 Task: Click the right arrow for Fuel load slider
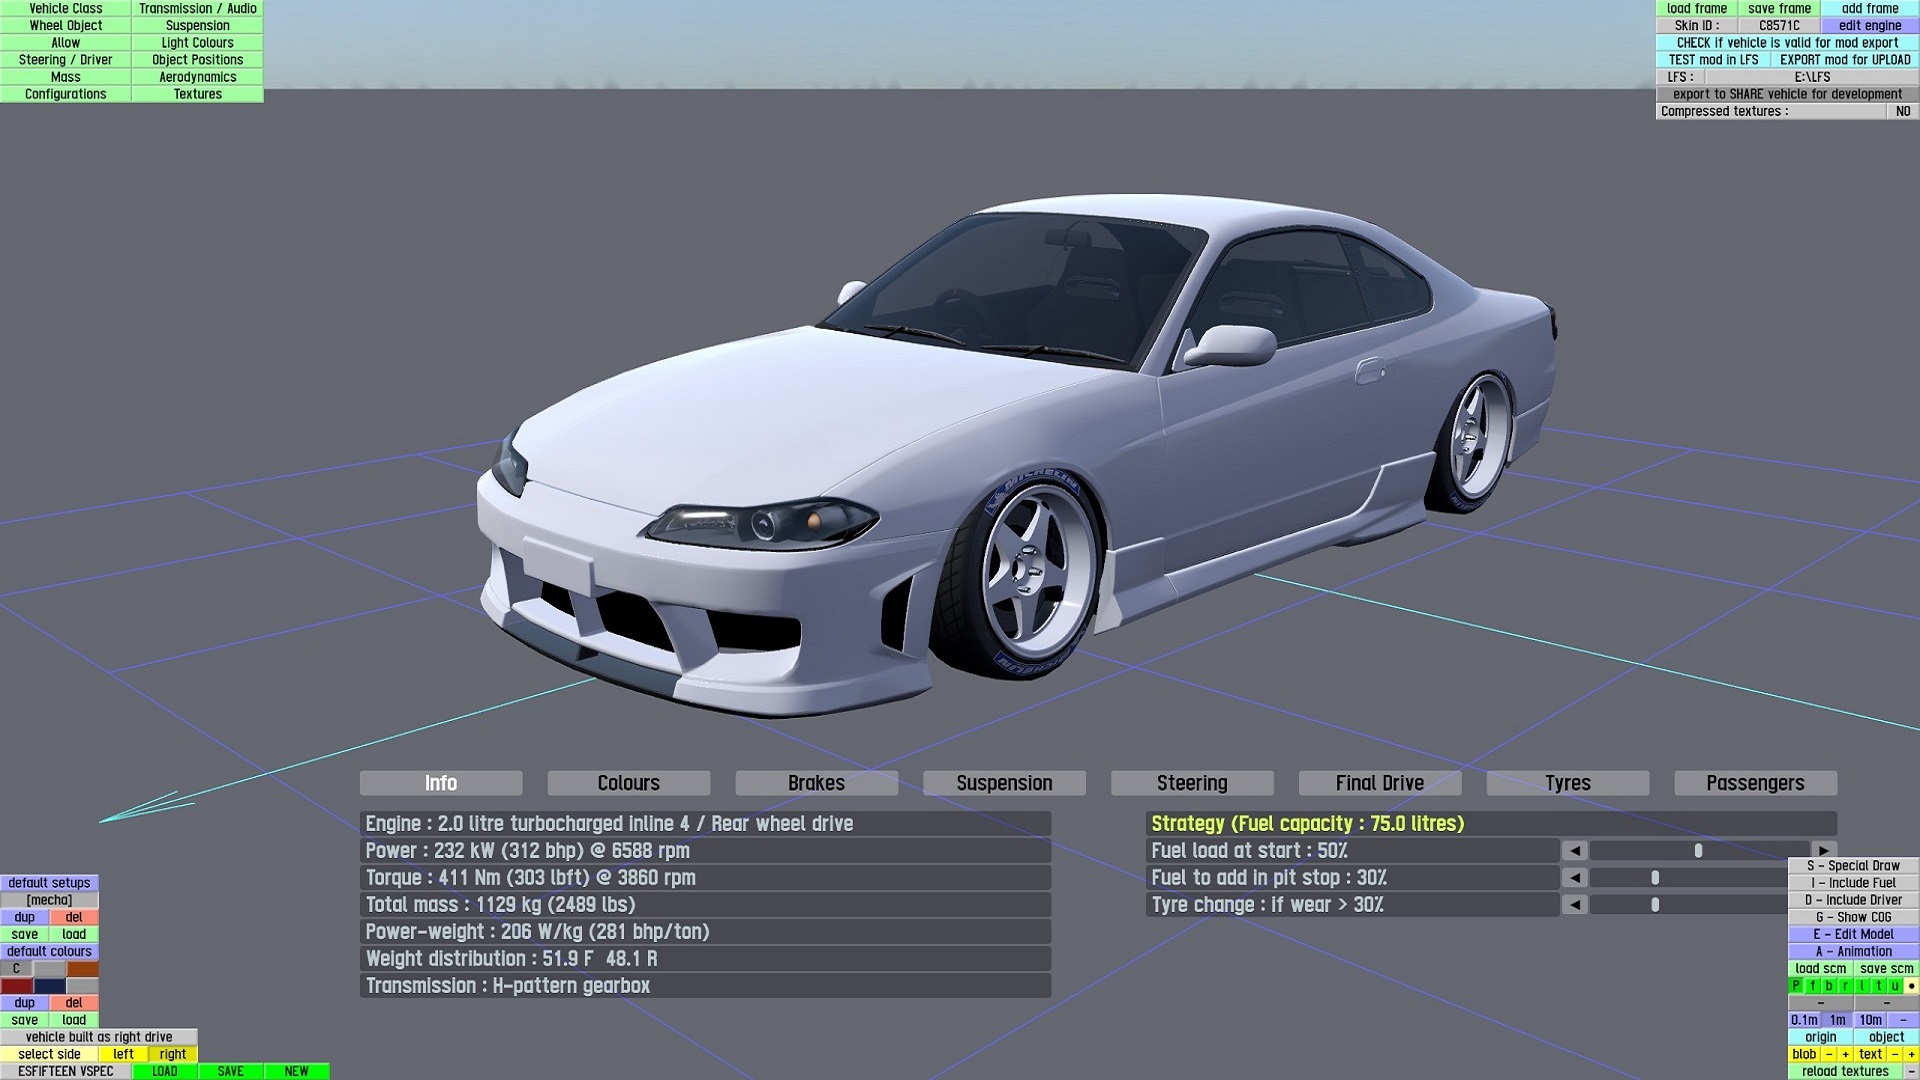[1825, 851]
